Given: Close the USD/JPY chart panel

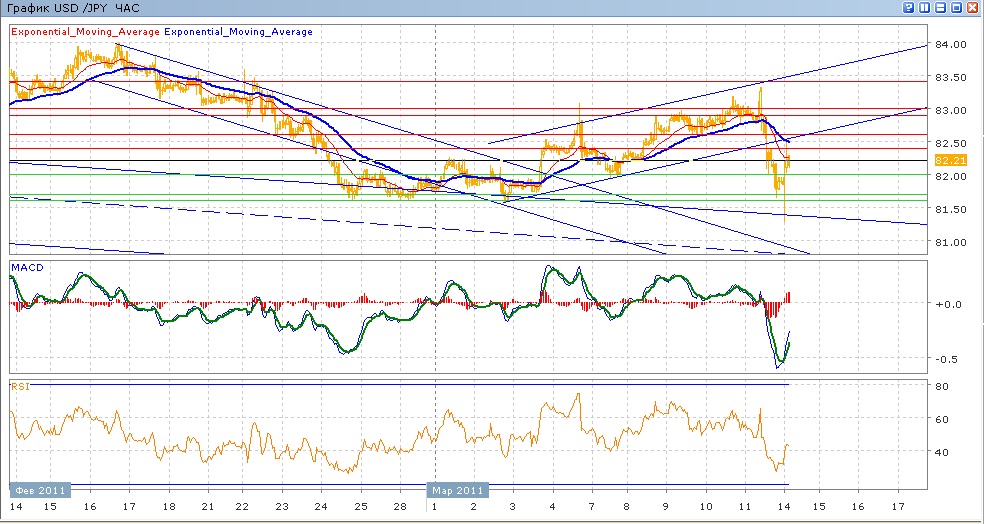Looking at the screenshot, I should coord(971,7).
